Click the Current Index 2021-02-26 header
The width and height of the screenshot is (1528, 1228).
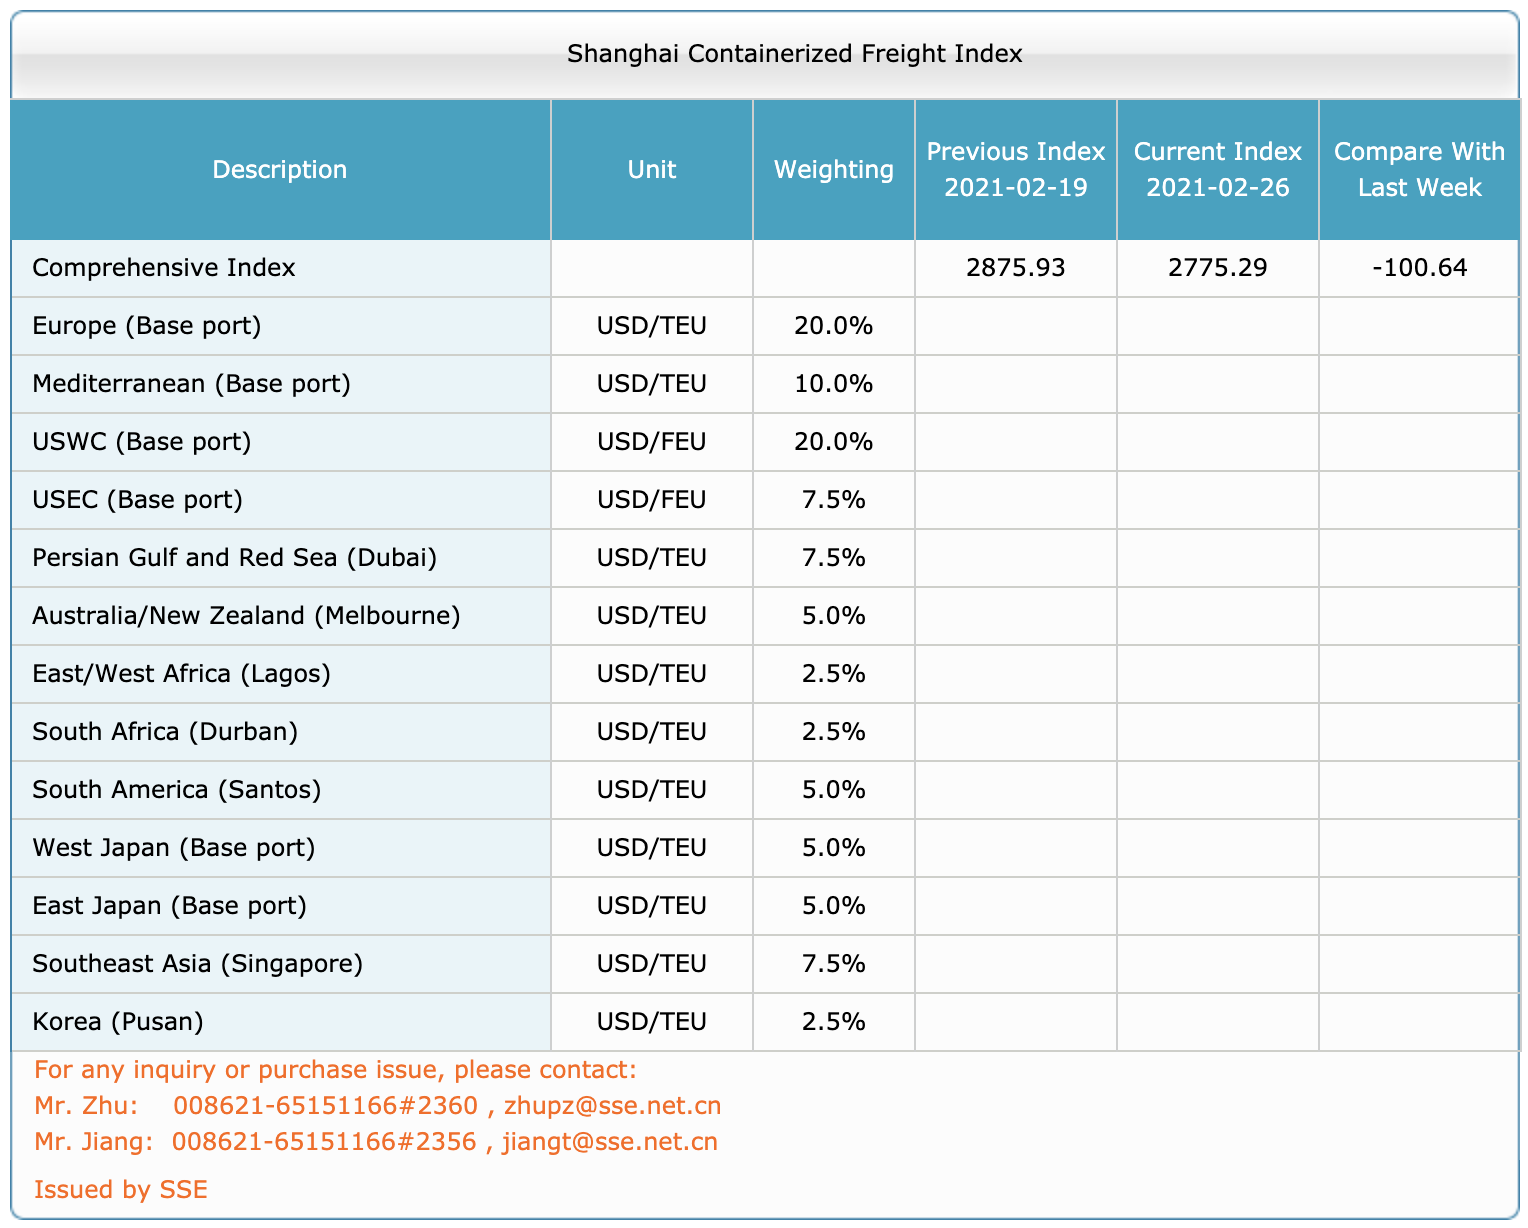(1218, 170)
